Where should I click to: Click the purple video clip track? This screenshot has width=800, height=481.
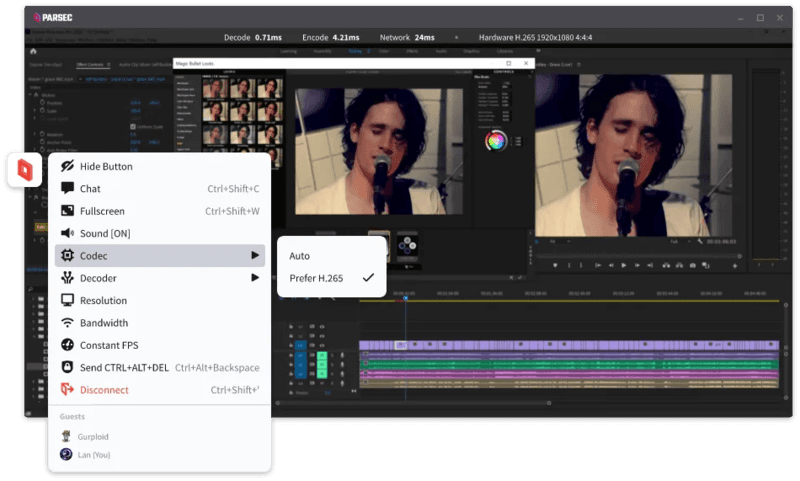coord(569,346)
